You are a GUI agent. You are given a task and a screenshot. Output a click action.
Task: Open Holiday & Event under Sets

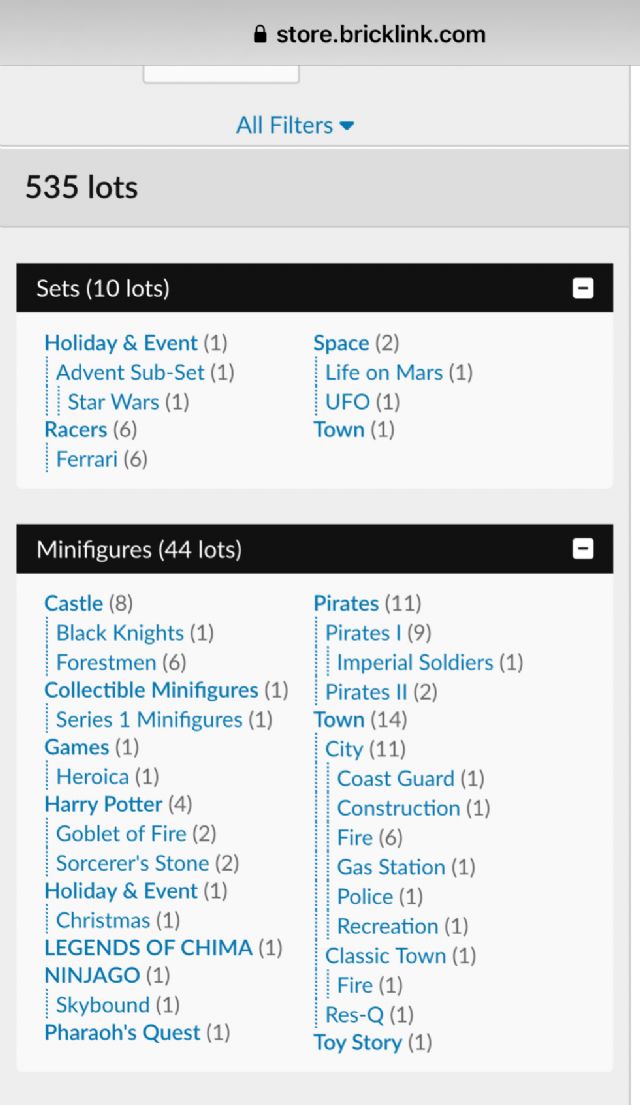click(121, 343)
